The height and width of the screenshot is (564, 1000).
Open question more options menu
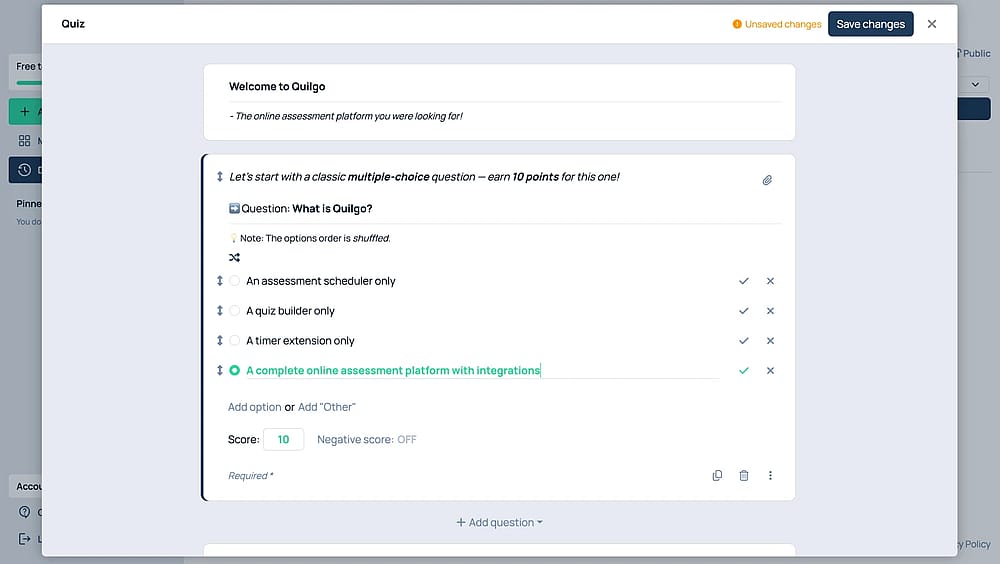click(x=770, y=476)
